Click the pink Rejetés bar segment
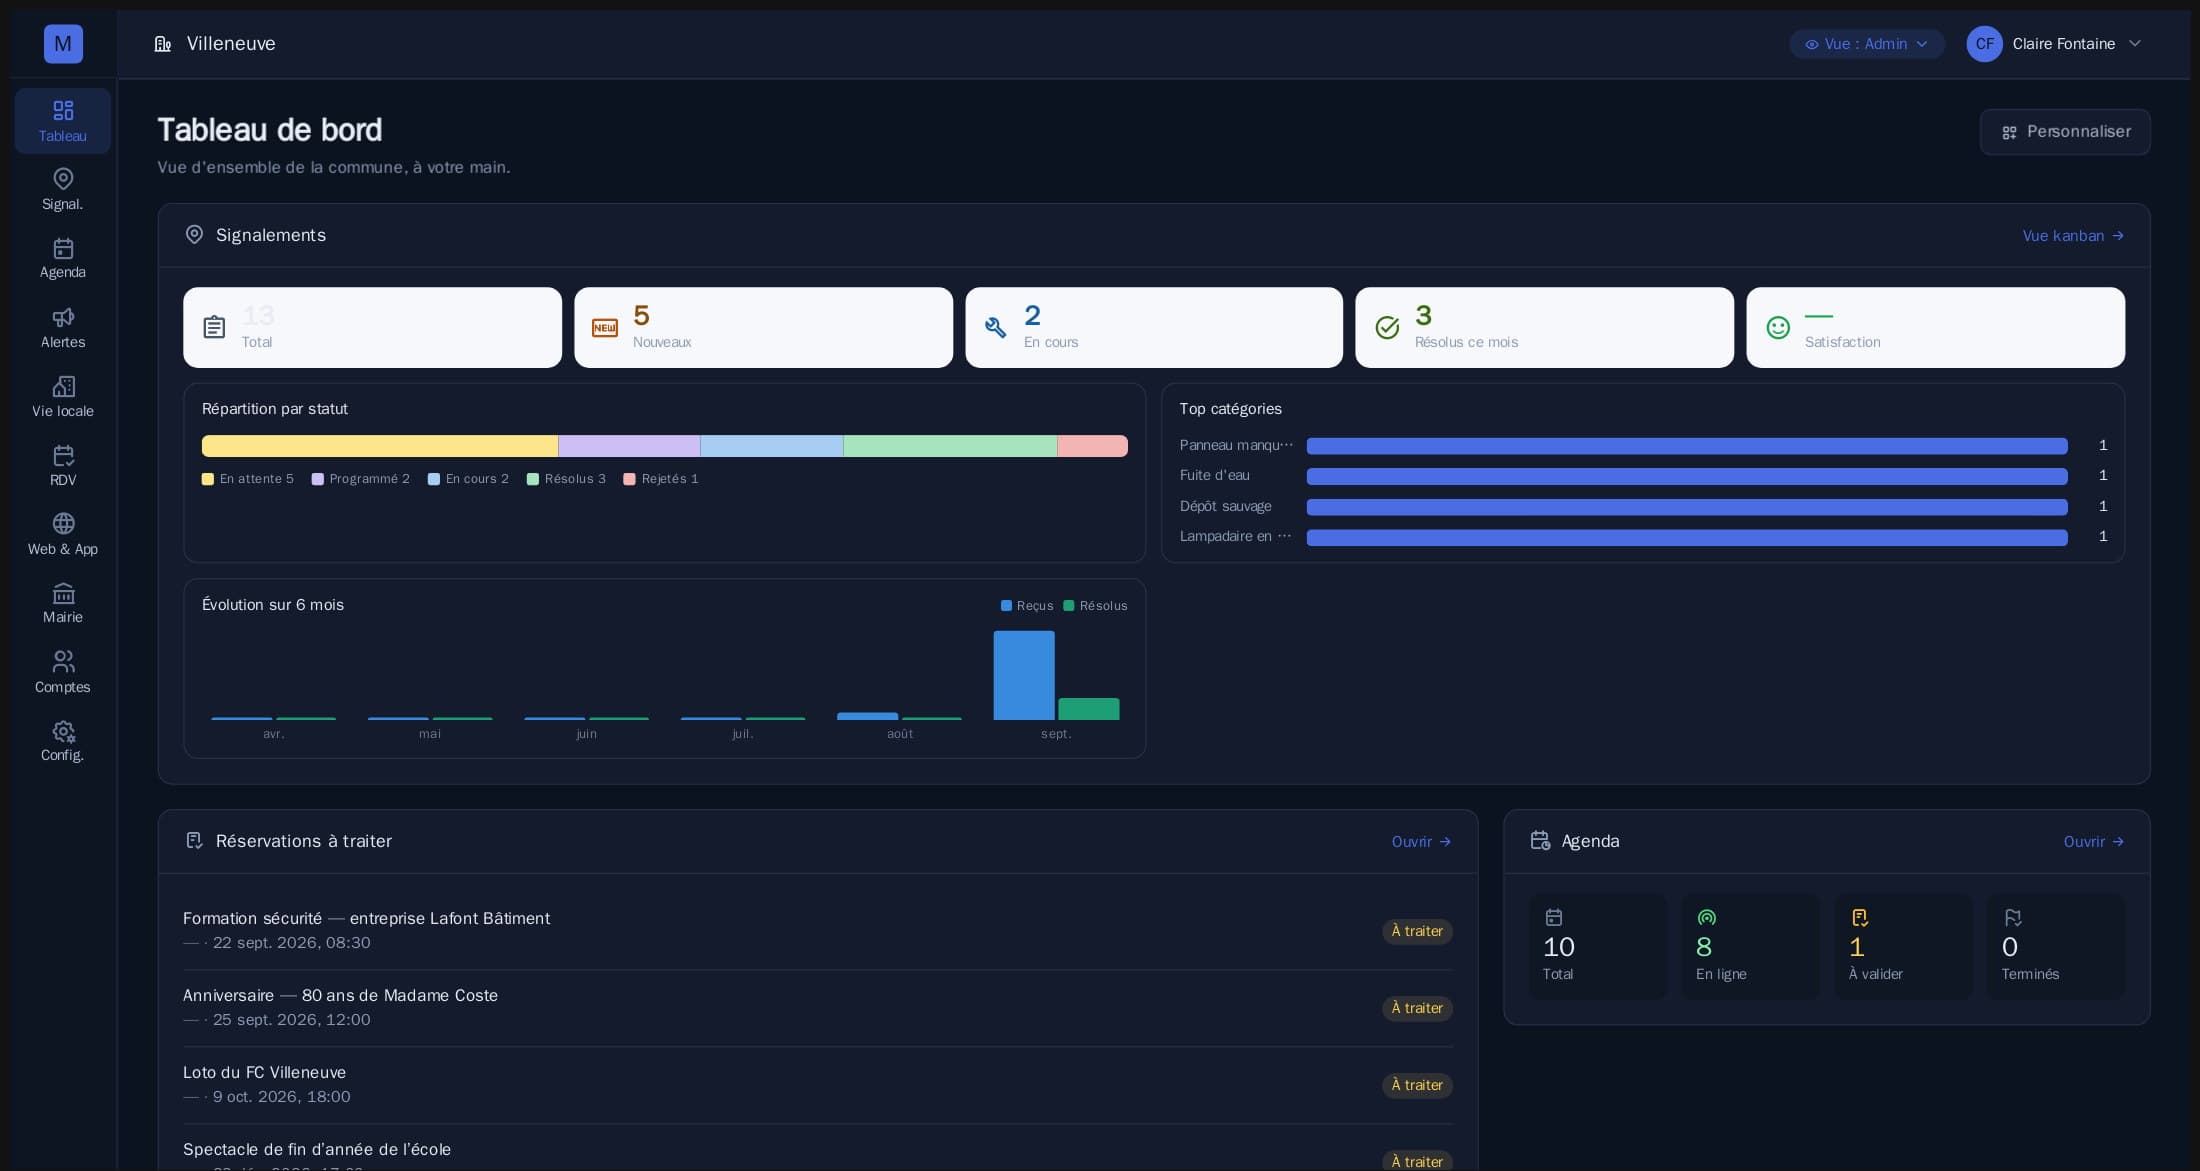 (x=1093, y=446)
